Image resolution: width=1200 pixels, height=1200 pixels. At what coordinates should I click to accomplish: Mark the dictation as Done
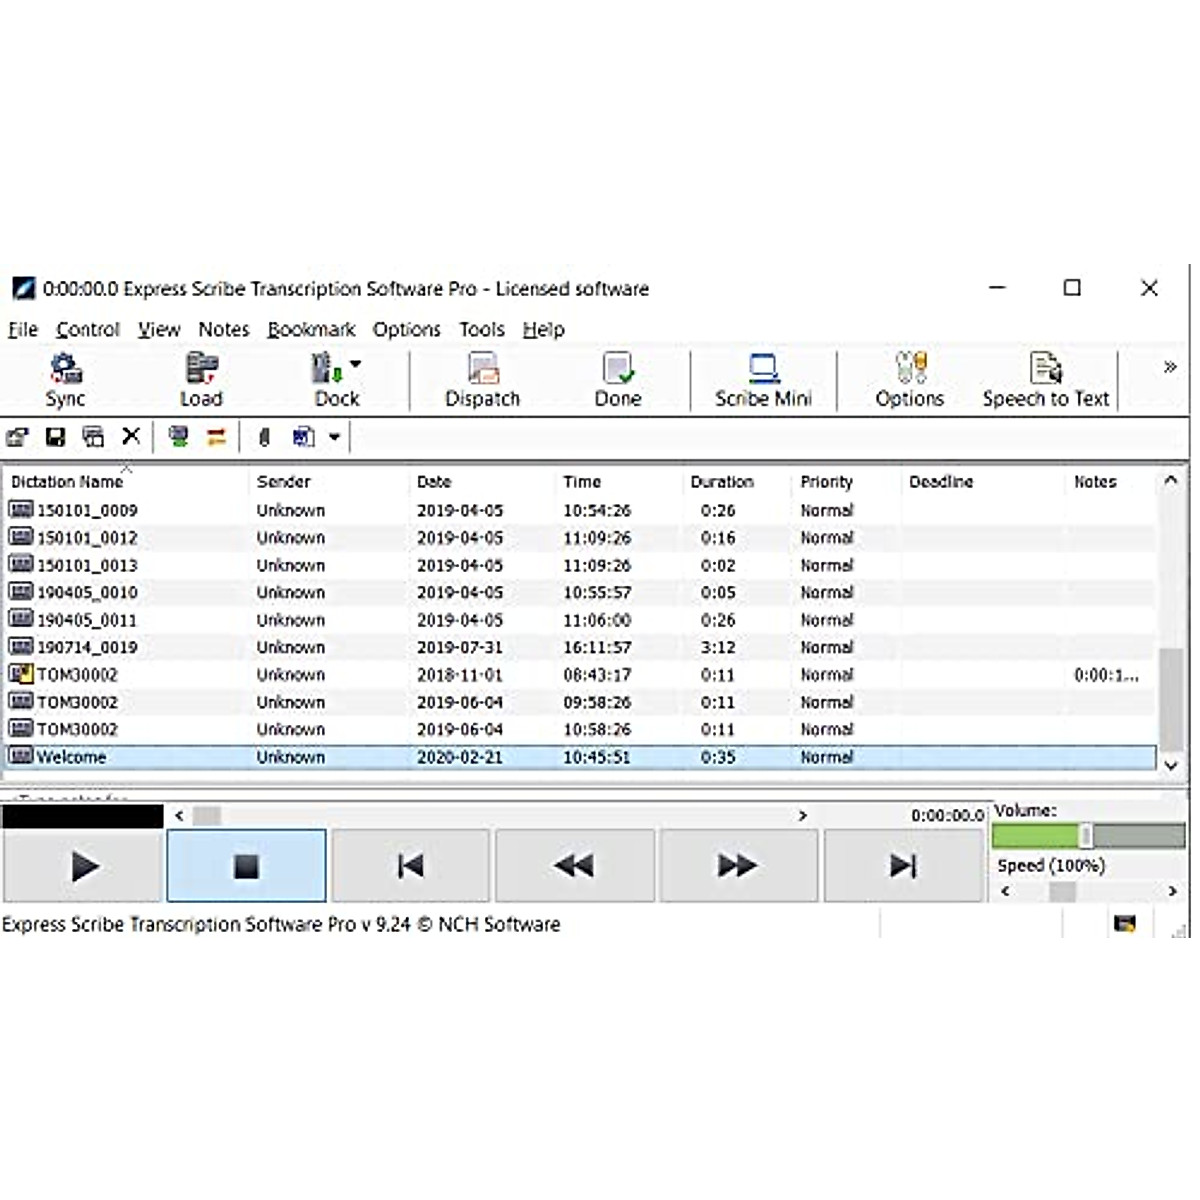point(618,380)
